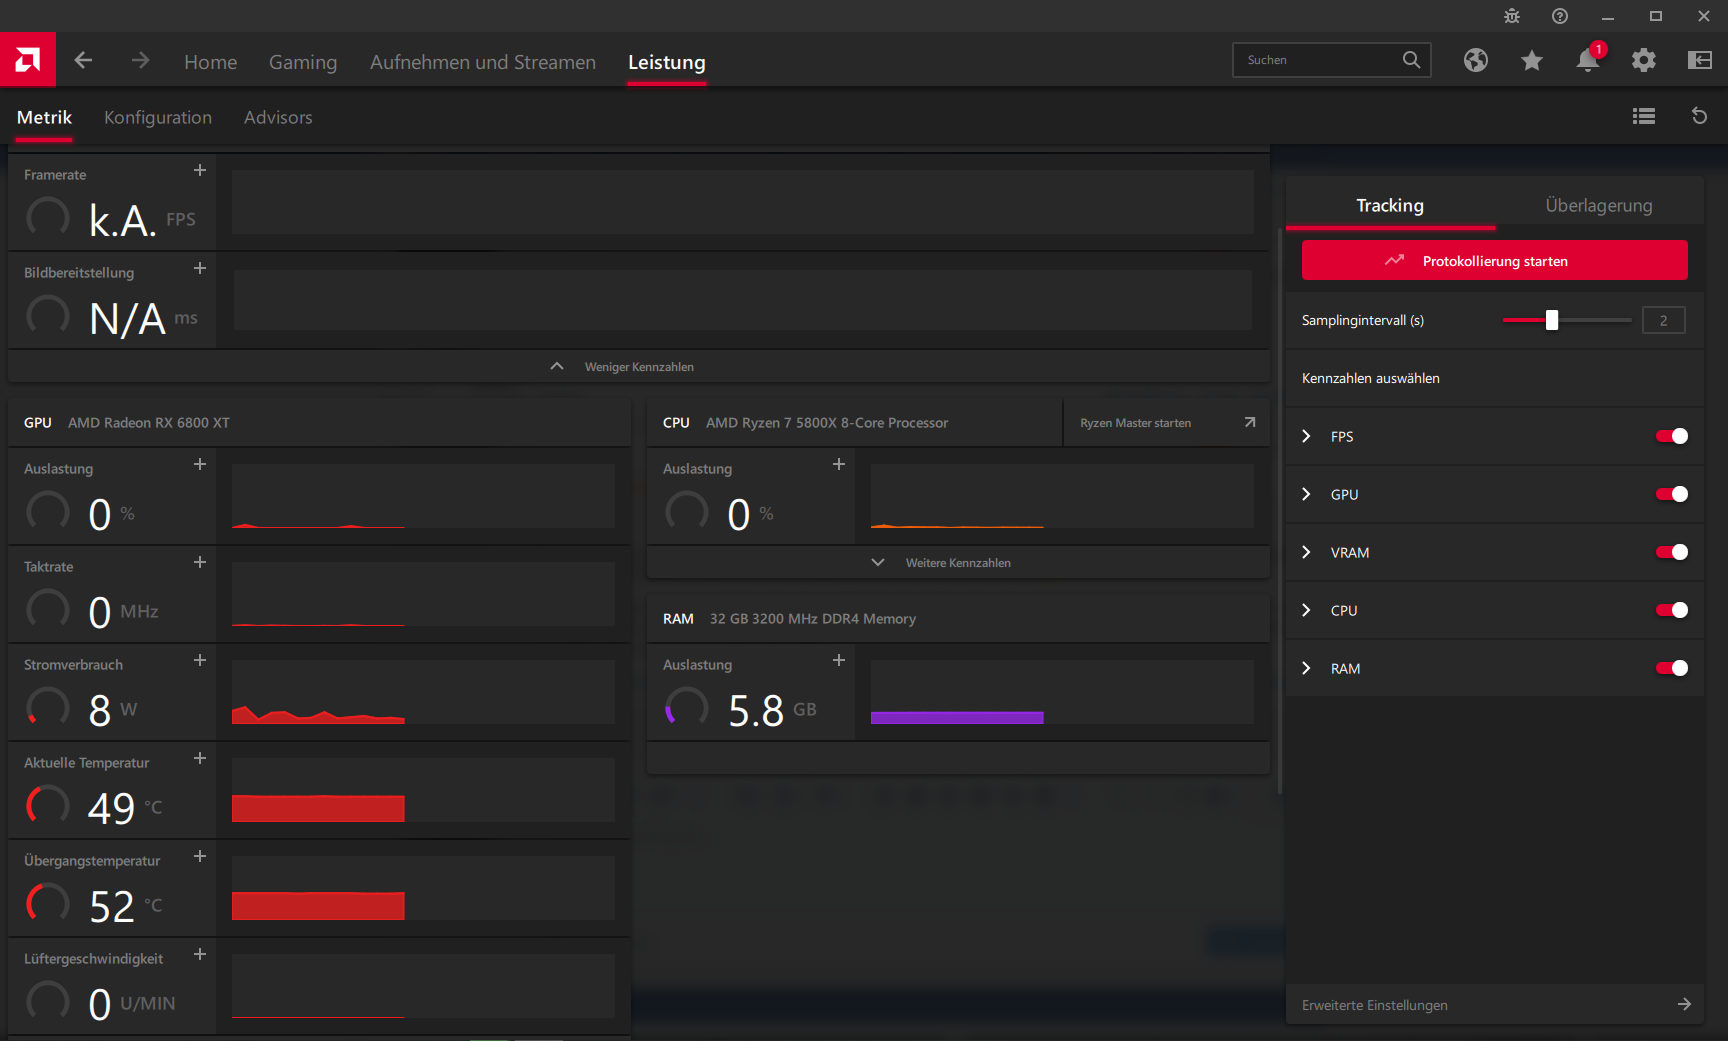Open the help question mark icon
Image resolution: width=1728 pixels, height=1041 pixels.
[1560, 16]
